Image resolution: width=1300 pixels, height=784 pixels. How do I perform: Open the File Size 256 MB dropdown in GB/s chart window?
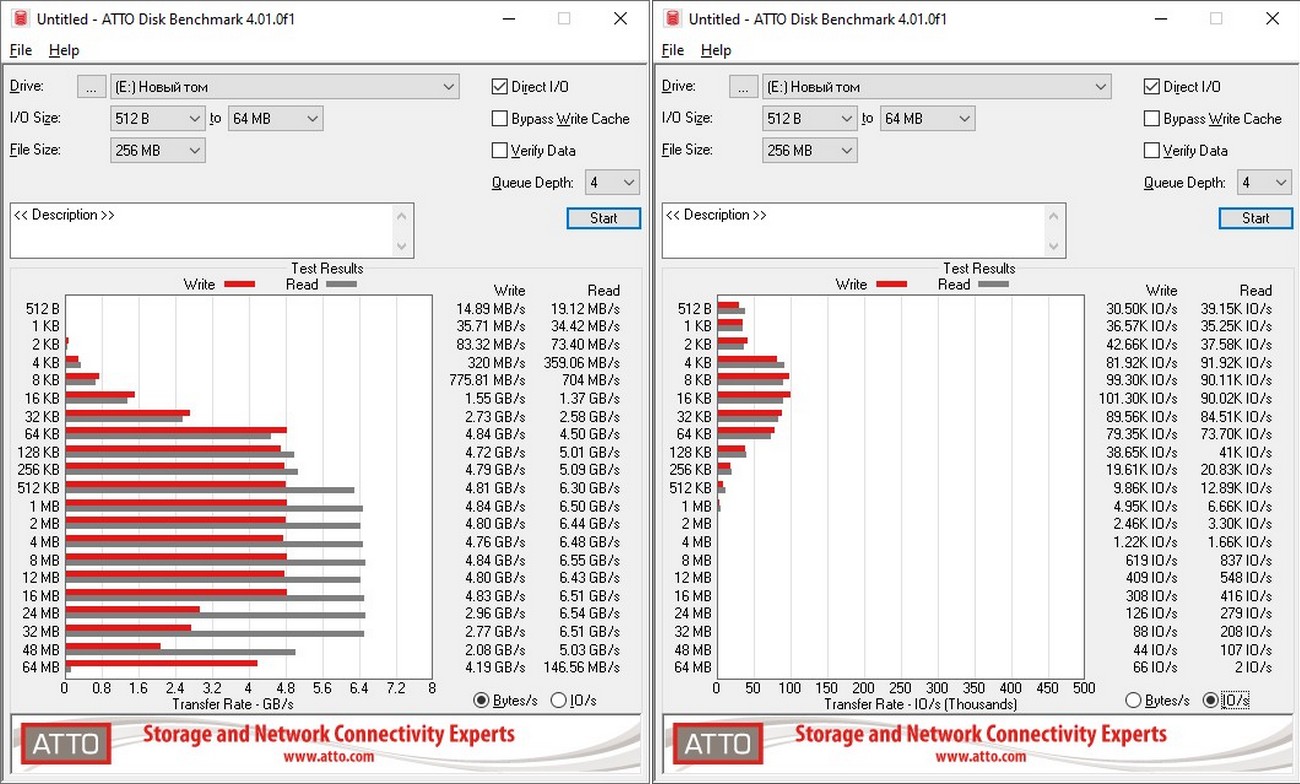(x=158, y=151)
